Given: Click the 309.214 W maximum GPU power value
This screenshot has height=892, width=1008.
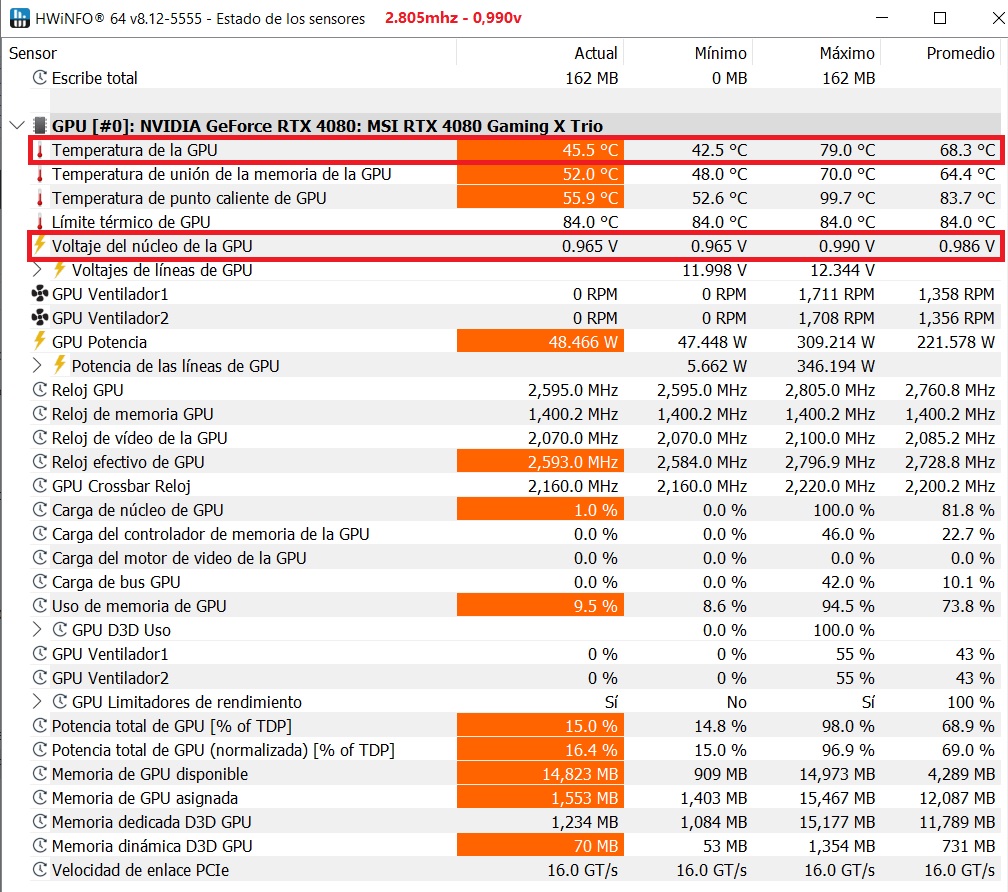Looking at the screenshot, I should tap(836, 342).
